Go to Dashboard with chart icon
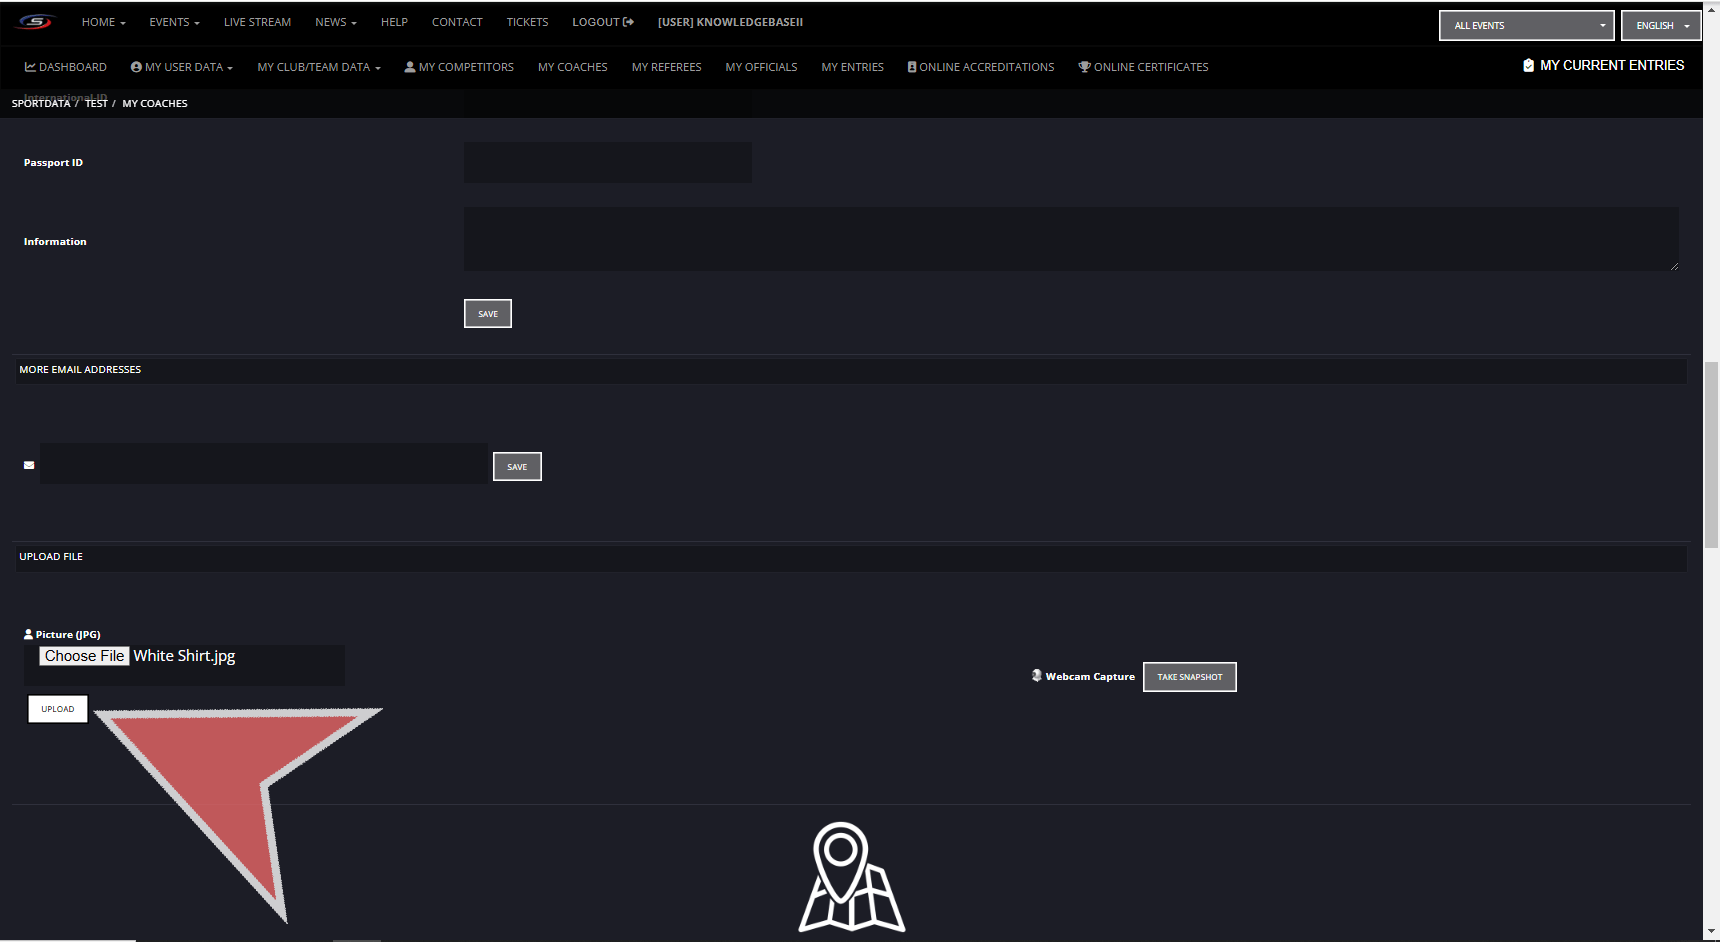Image resolution: width=1721 pixels, height=942 pixels. (x=65, y=67)
